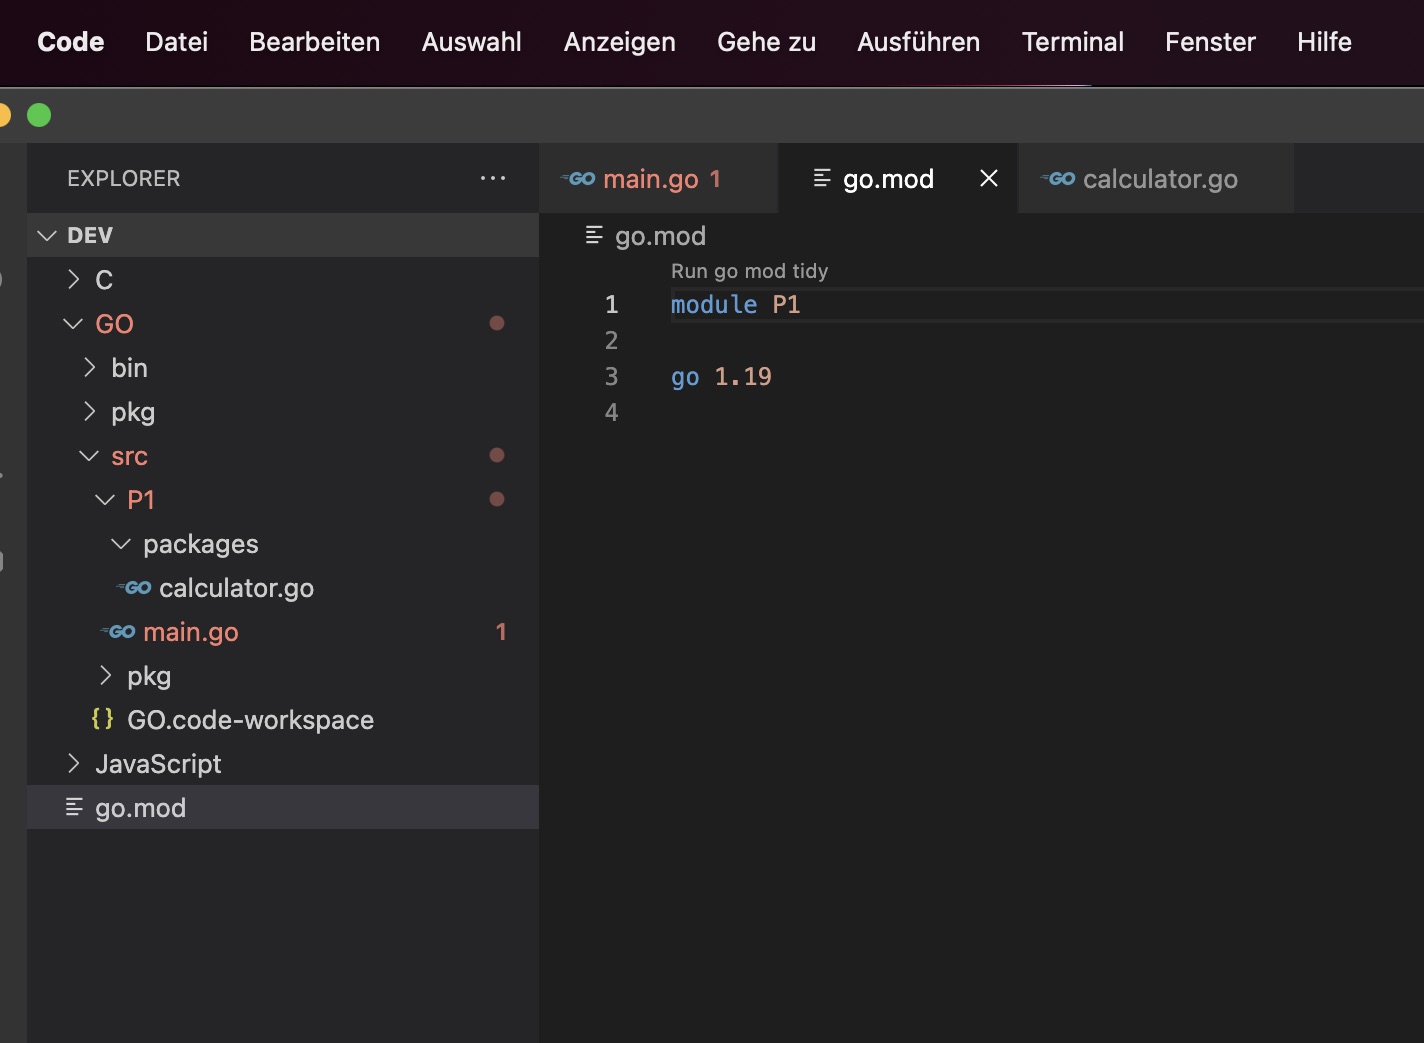Click the error count on main.go tab
The width and height of the screenshot is (1424, 1043).
pos(715,179)
